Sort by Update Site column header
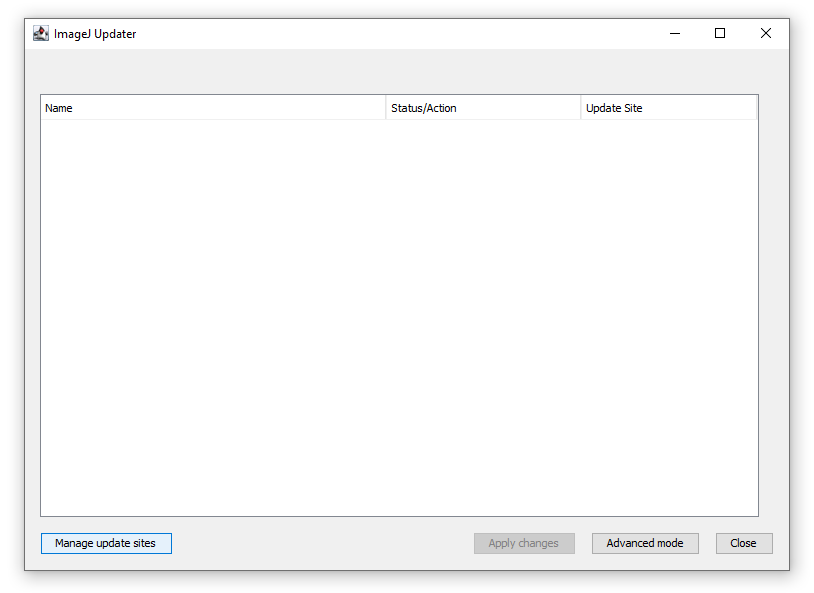Viewport: 814px width, 593px height. pyautogui.click(x=669, y=108)
